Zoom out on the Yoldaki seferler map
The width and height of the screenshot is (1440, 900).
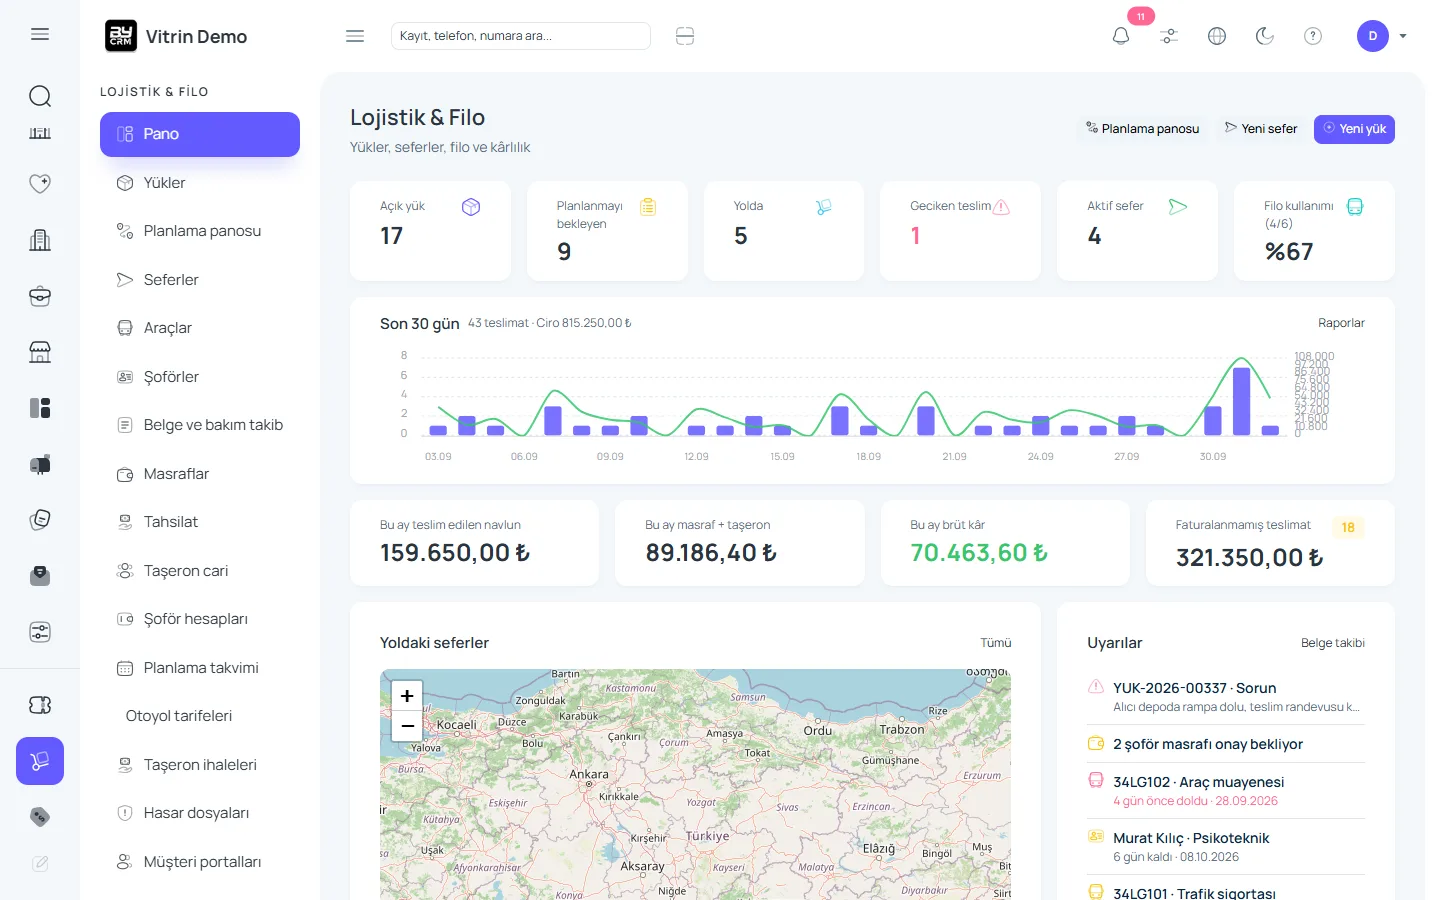(407, 726)
